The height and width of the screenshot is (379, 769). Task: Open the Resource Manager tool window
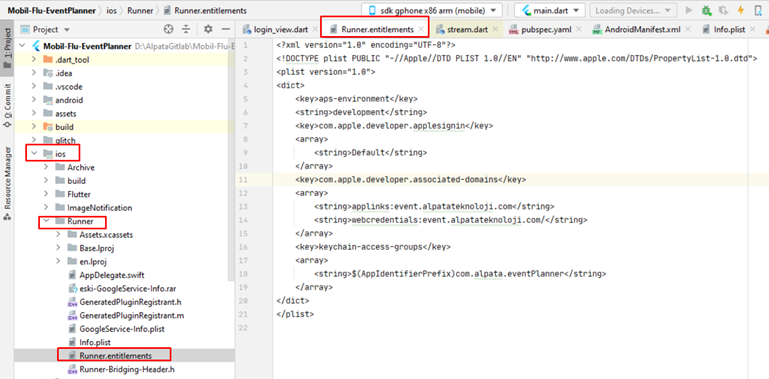click(x=7, y=184)
